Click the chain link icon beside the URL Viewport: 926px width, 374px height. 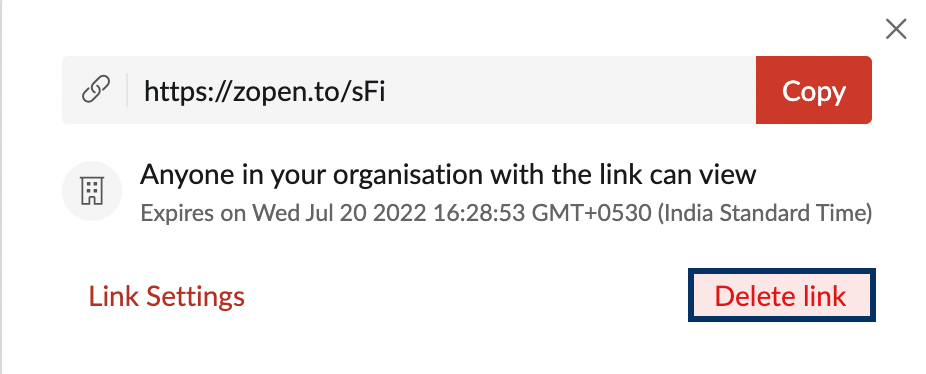[x=96, y=90]
